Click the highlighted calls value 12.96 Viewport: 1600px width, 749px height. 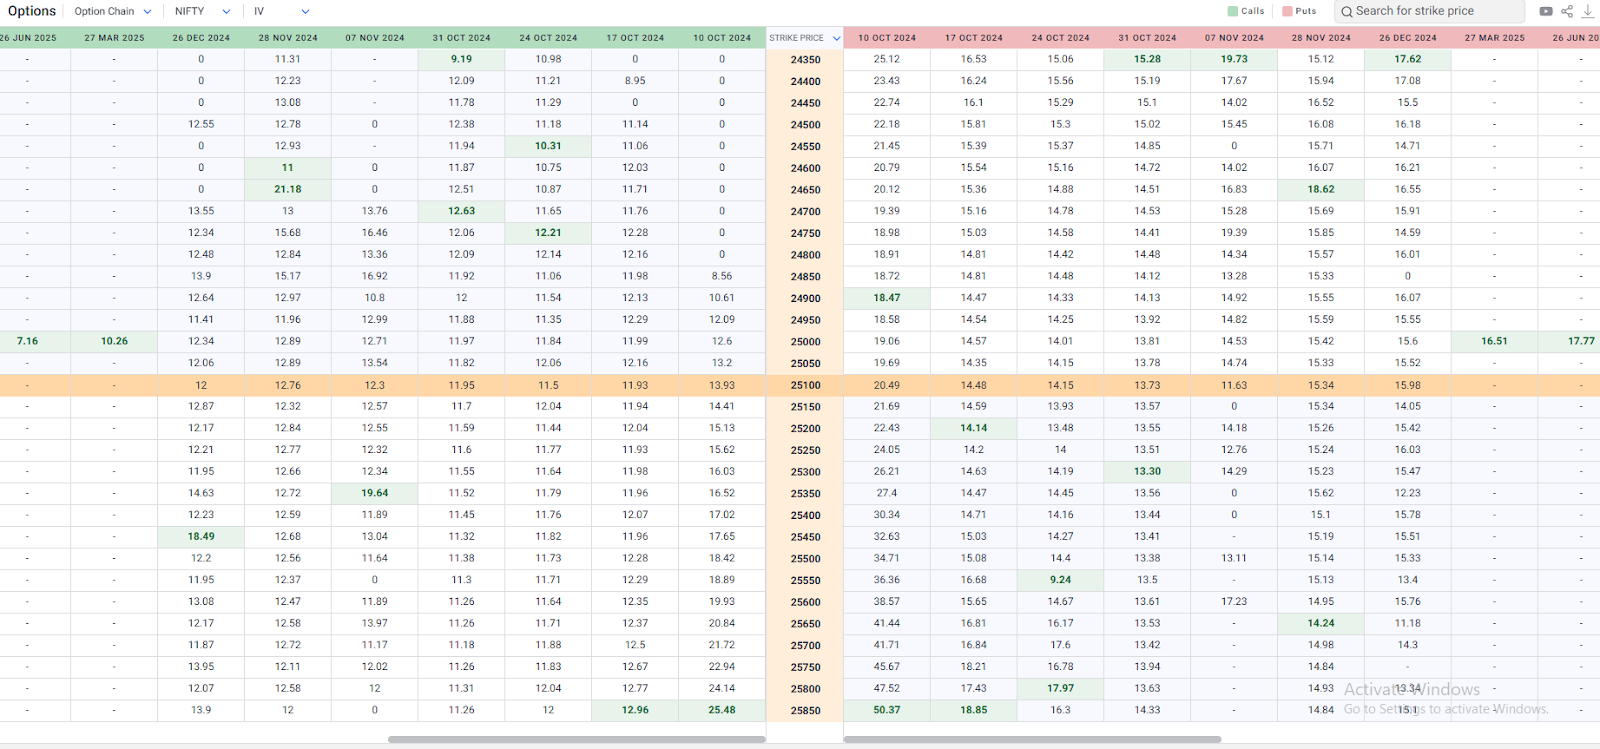coord(635,710)
